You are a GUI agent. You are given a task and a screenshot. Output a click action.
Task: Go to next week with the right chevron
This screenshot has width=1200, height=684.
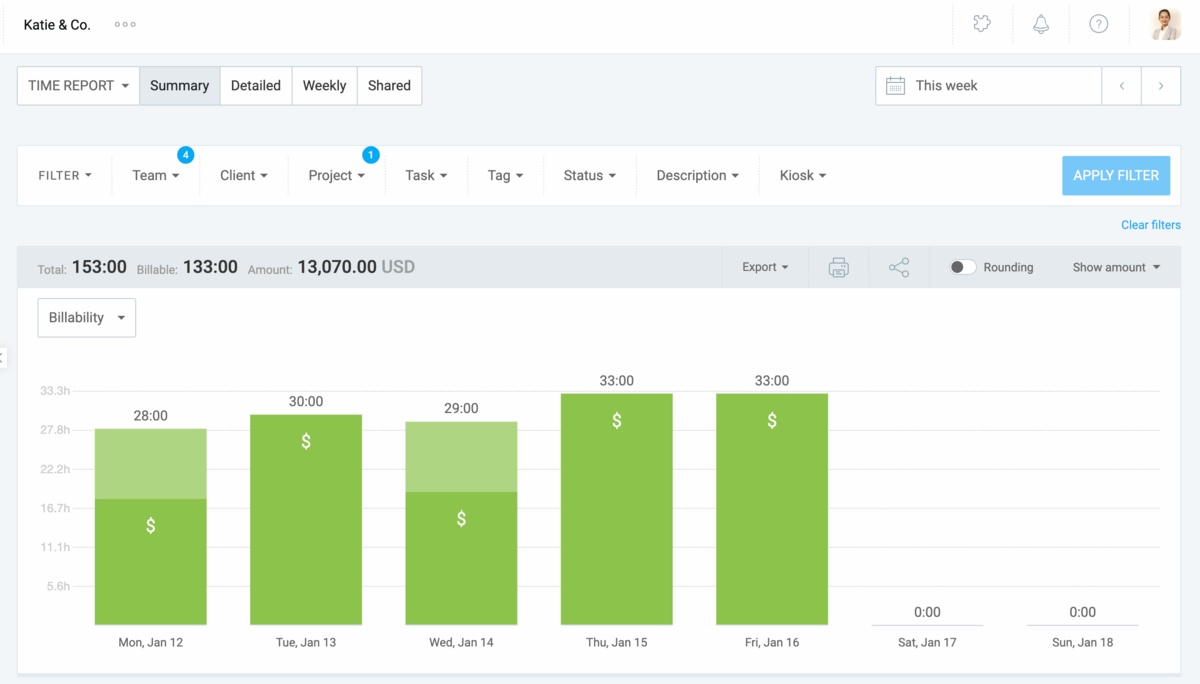tap(1160, 85)
